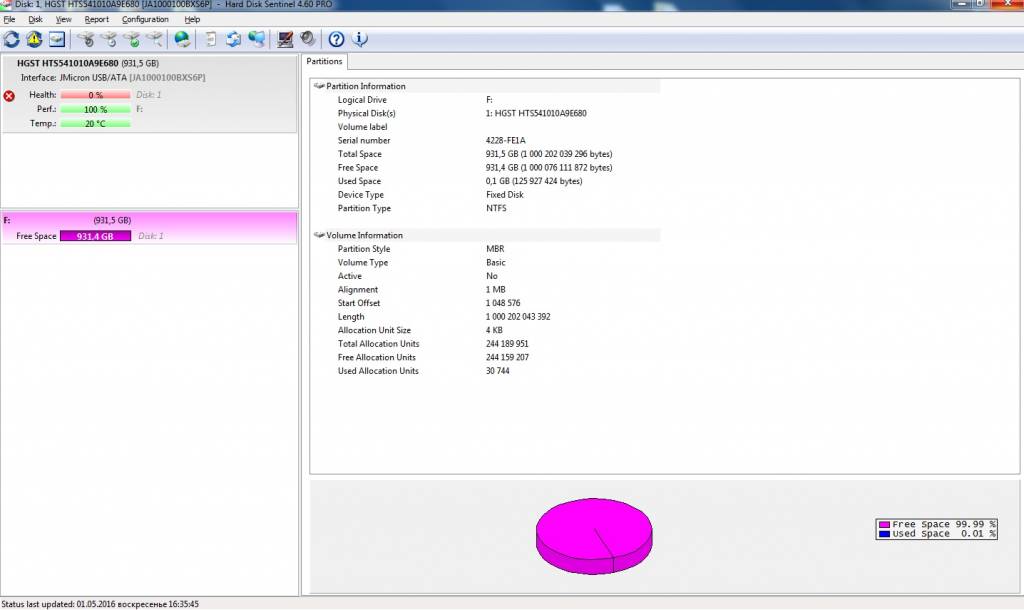Click the network computers toolbar icon
Image resolution: width=1024 pixels, height=610 pixels.
tap(256, 39)
